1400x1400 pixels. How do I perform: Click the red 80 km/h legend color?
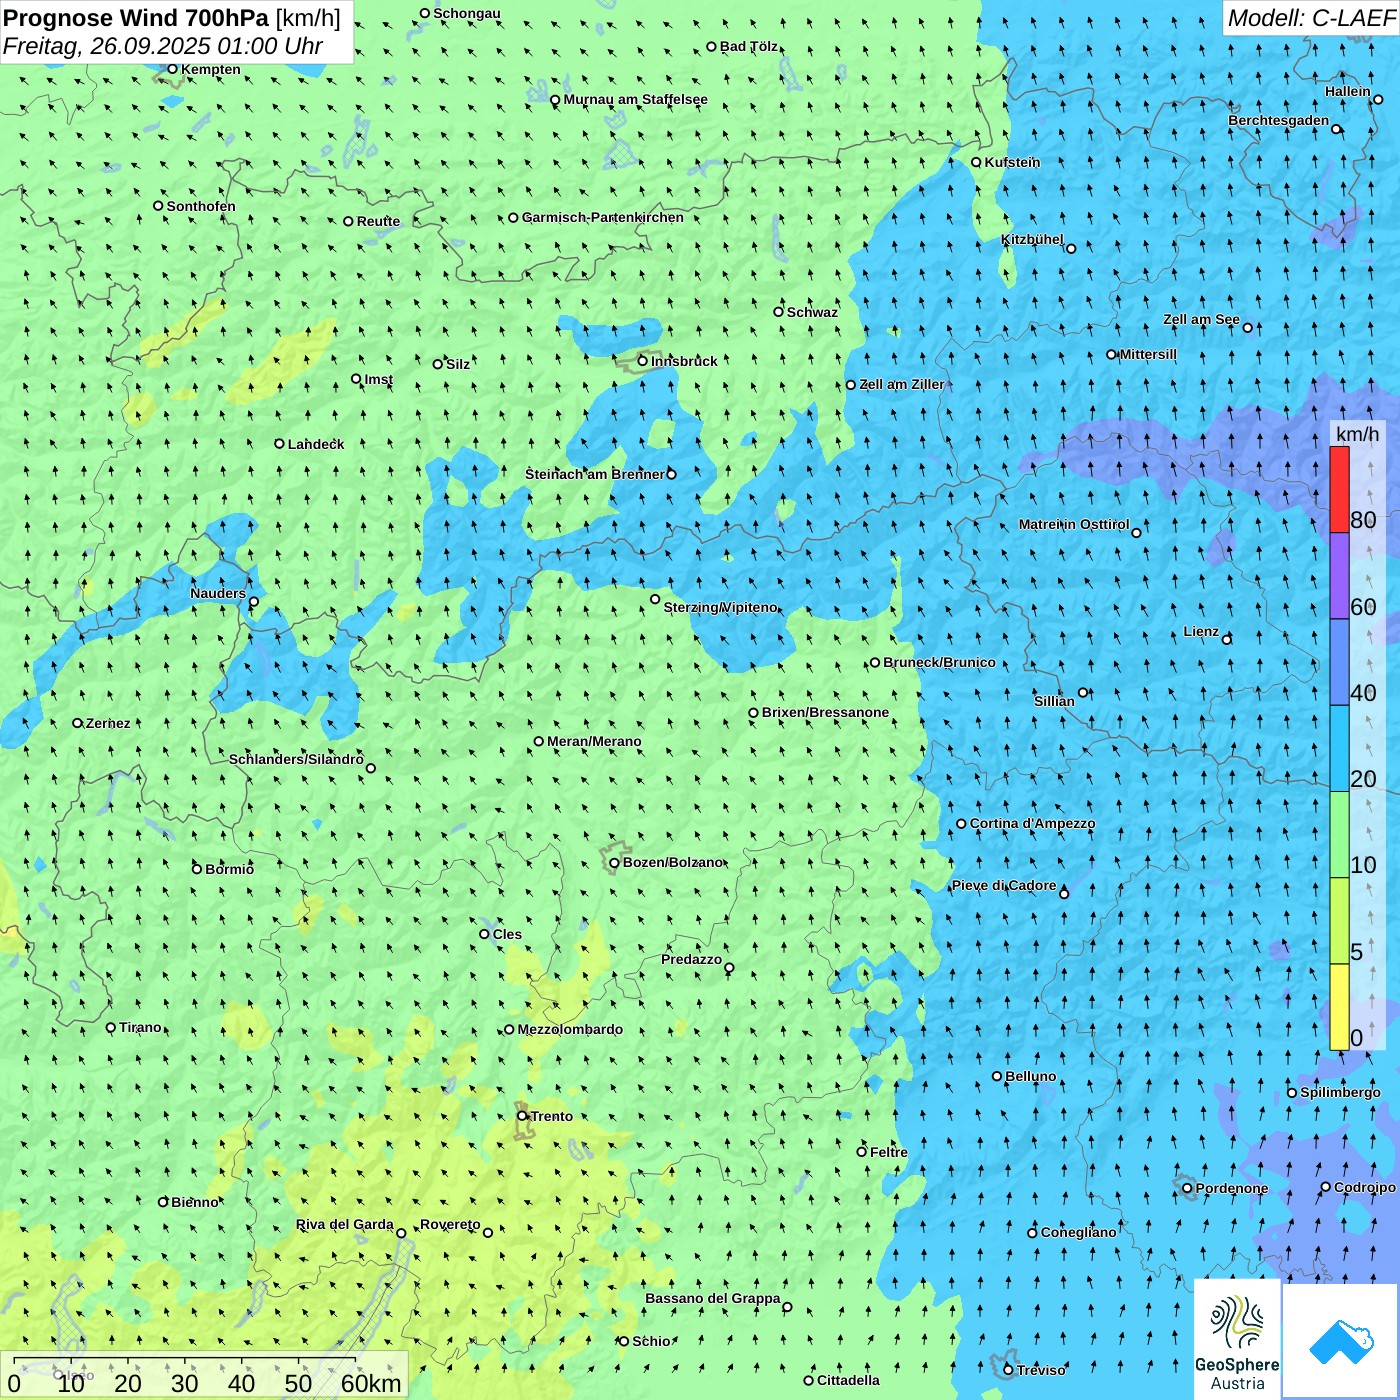[x=1339, y=490]
